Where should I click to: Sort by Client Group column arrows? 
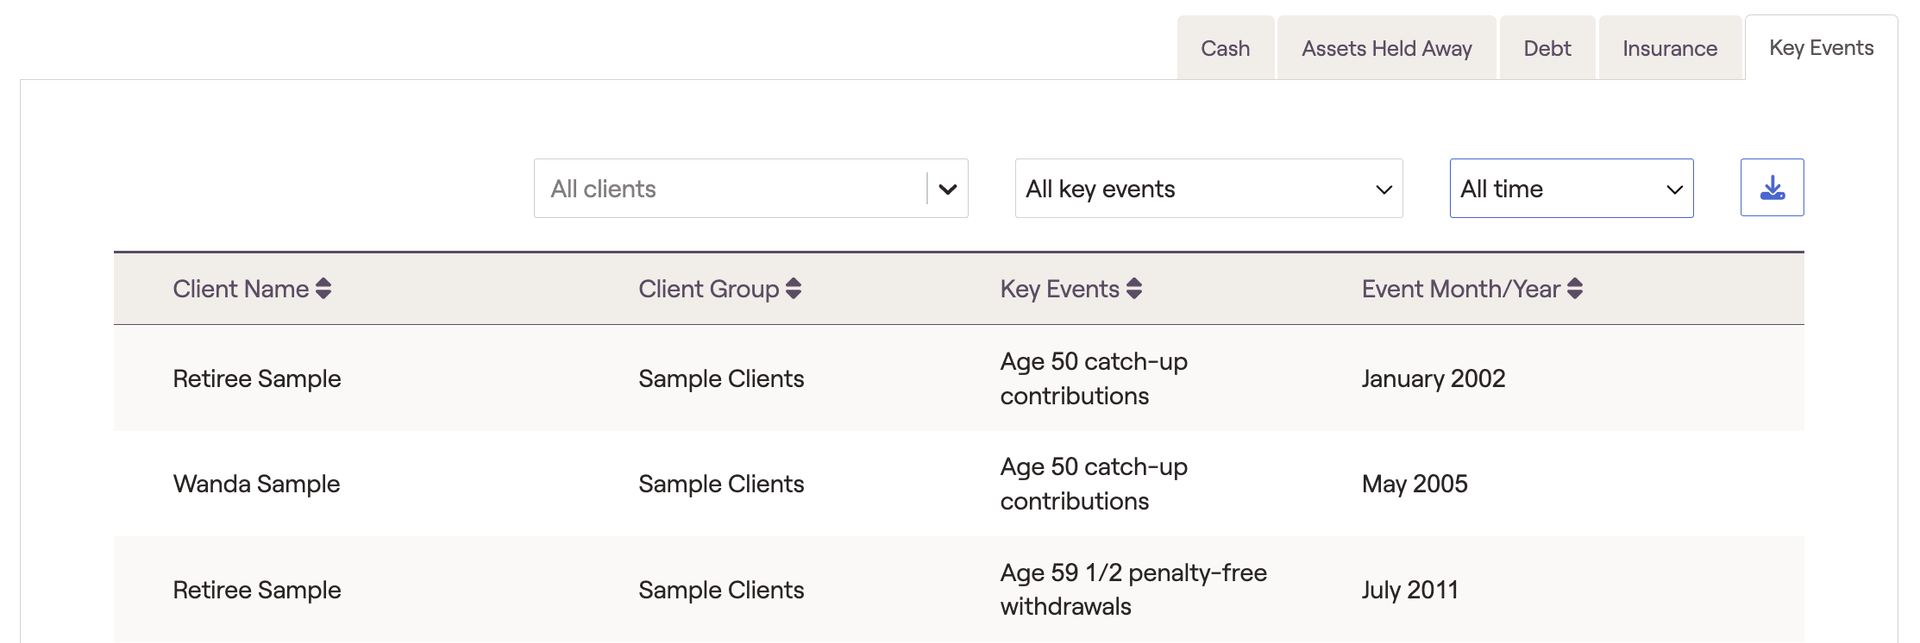(793, 289)
